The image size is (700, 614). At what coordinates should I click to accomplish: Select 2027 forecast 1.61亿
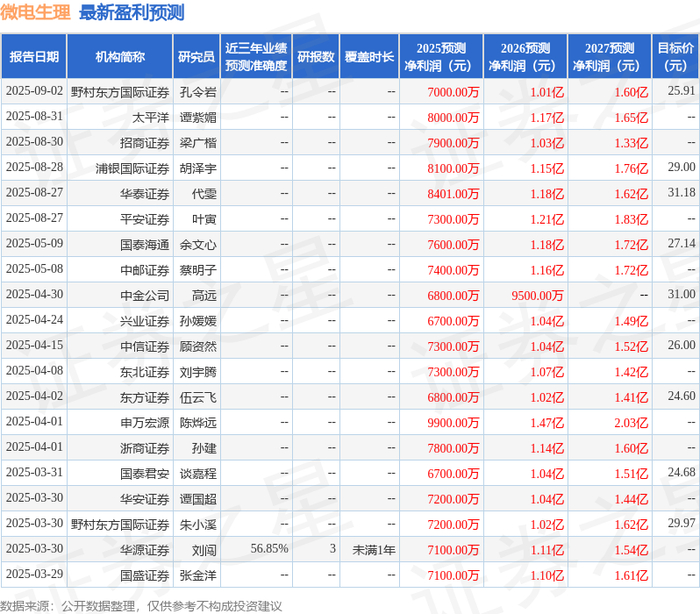631,576
